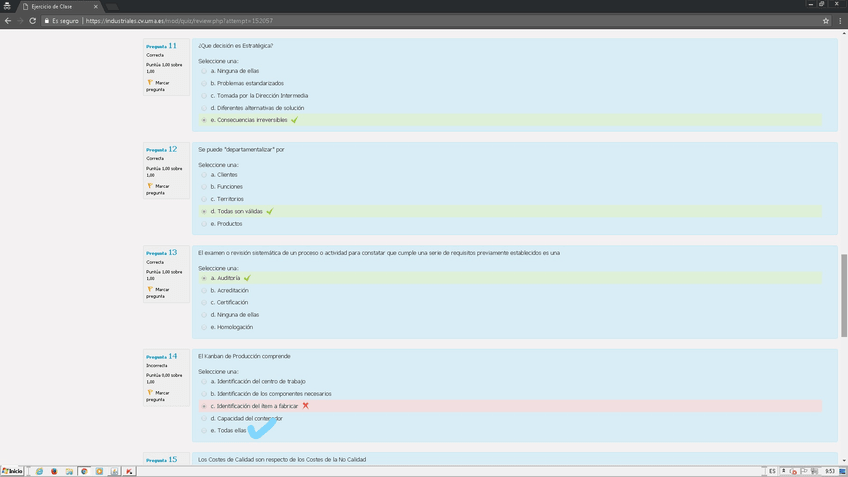Image resolution: width=848 pixels, height=477 pixels.
Task: Select radio 'c. Identificación del ítem a fabricar'
Action: click(x=204, y=406)
